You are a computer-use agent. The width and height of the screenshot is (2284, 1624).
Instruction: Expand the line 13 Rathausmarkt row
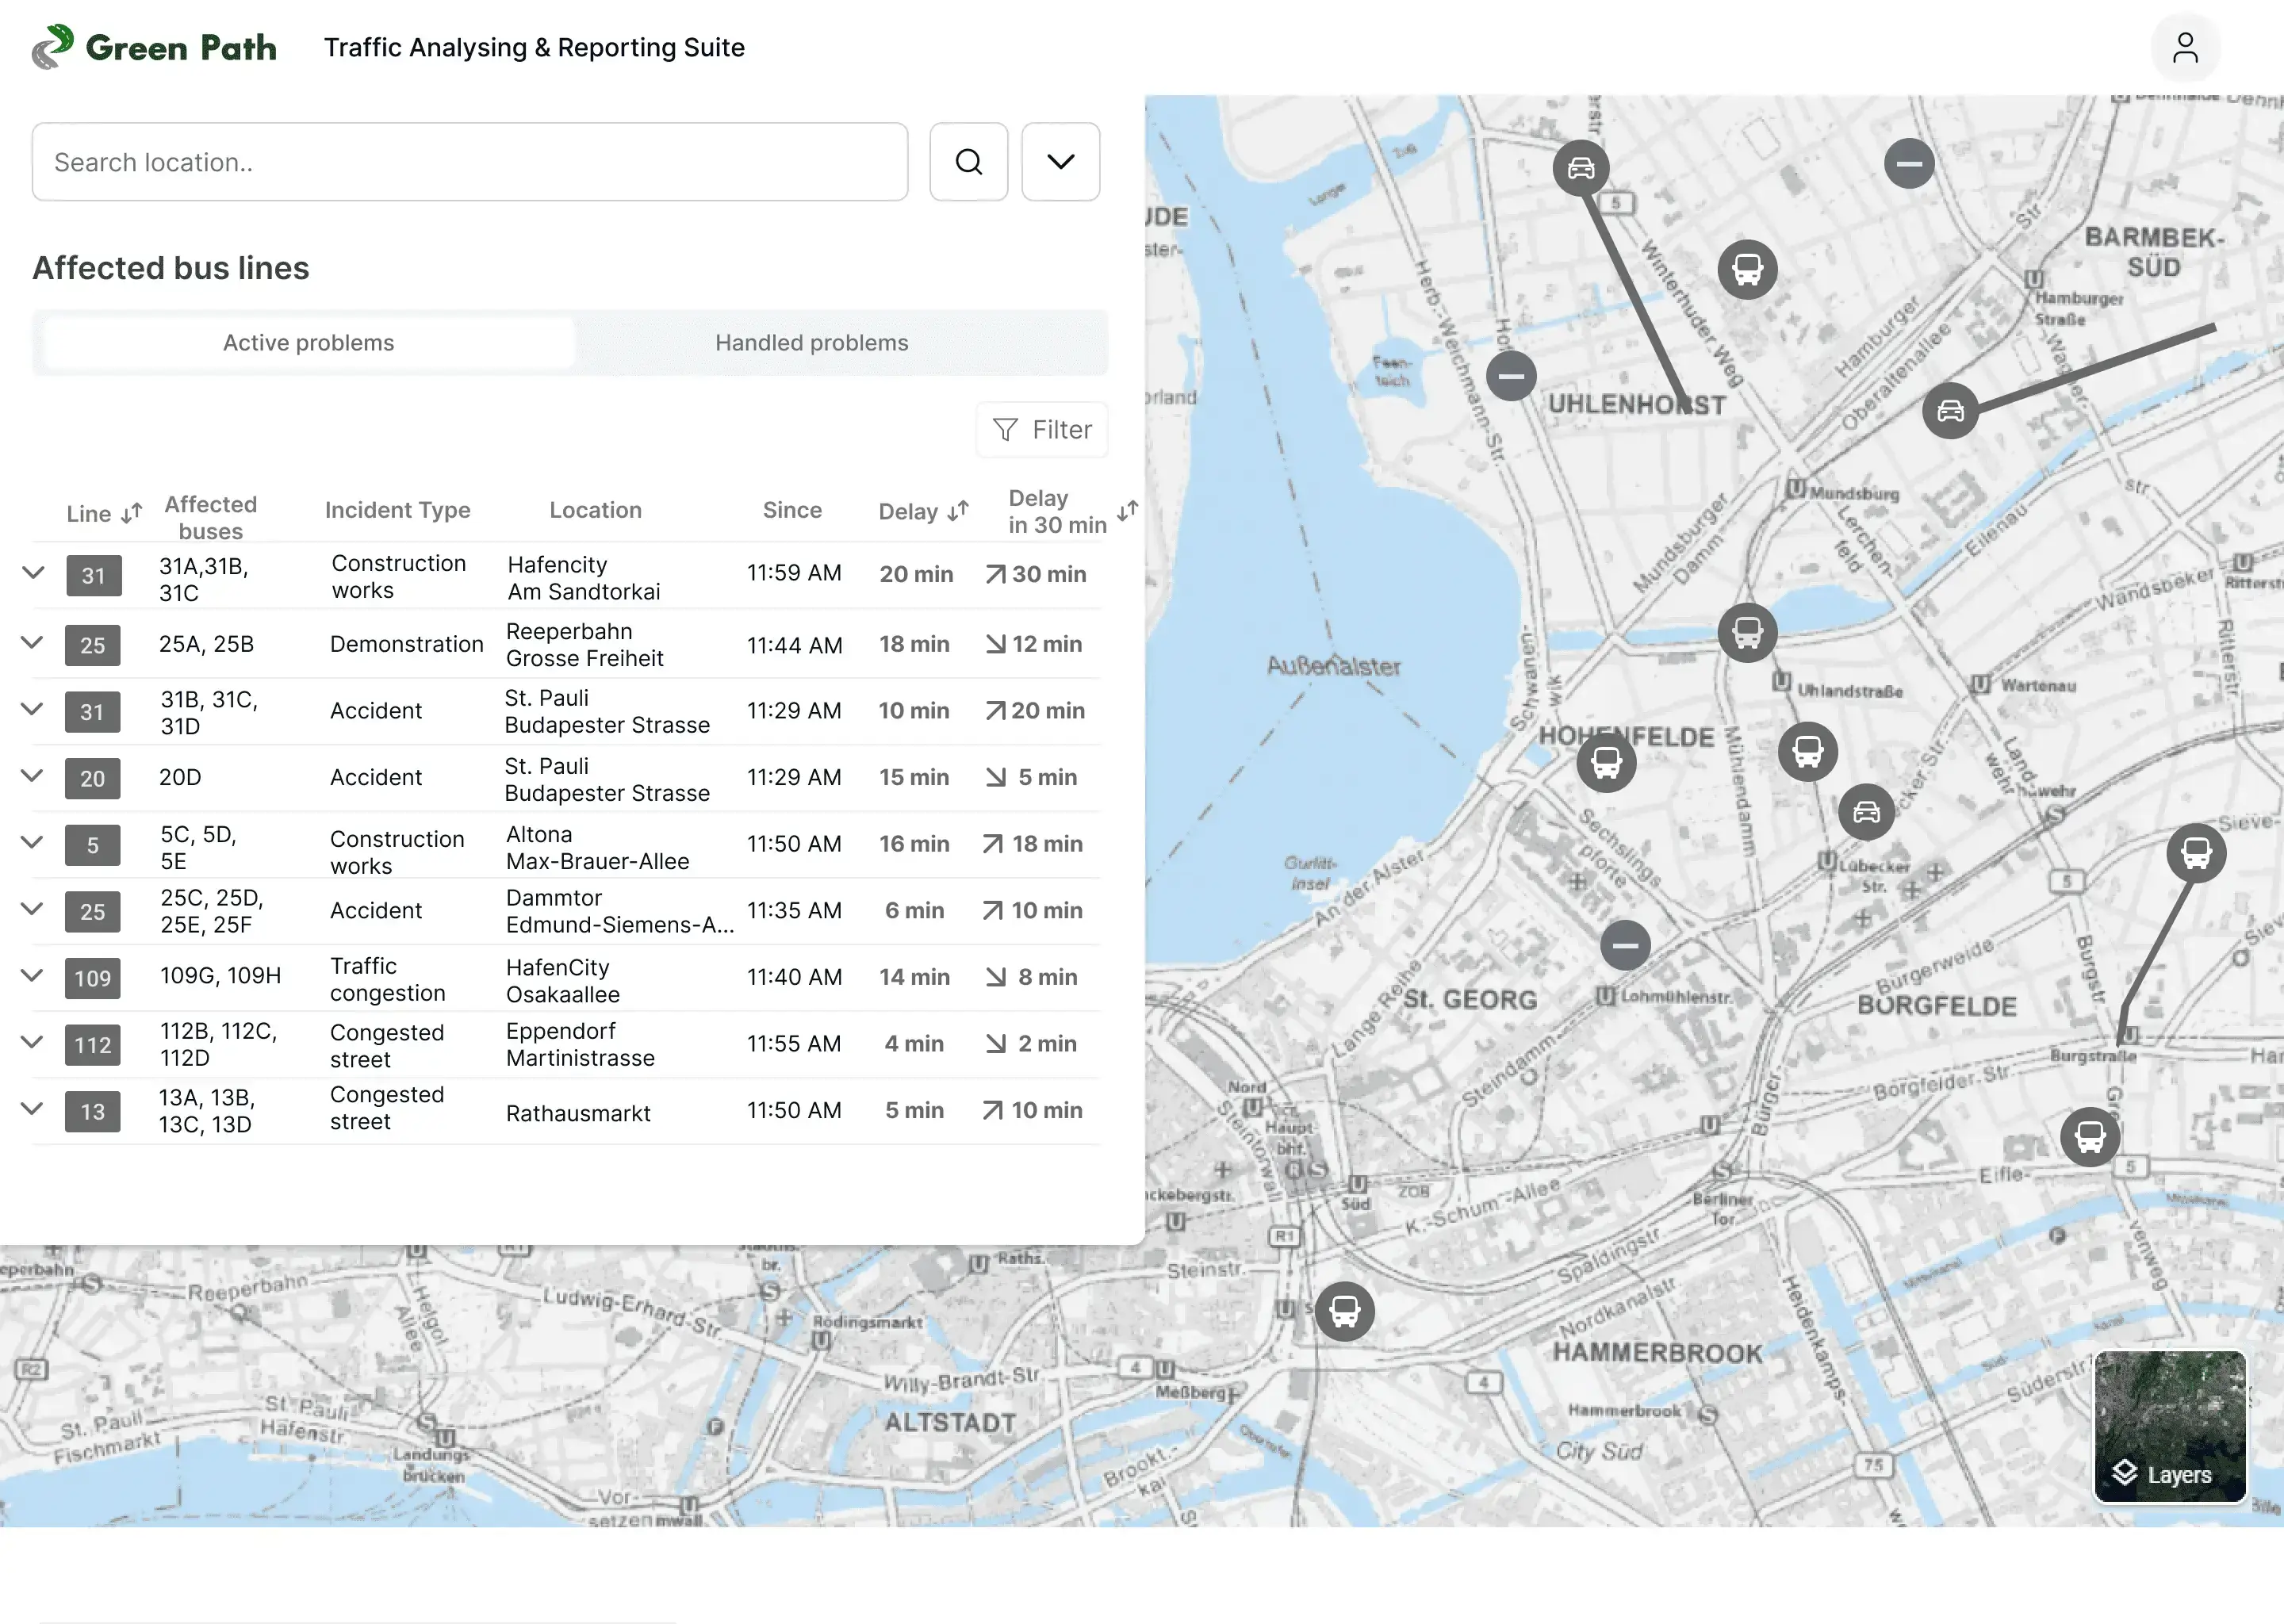click(33, 1109)
